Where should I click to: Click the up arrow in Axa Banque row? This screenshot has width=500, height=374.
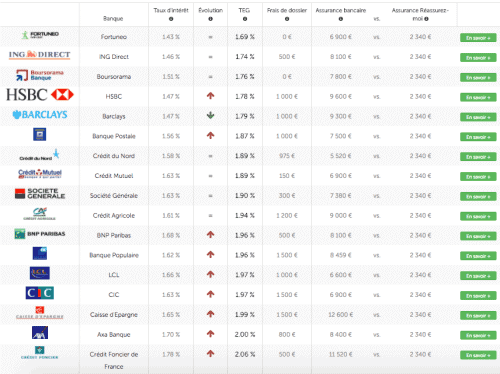coord(210,334)
